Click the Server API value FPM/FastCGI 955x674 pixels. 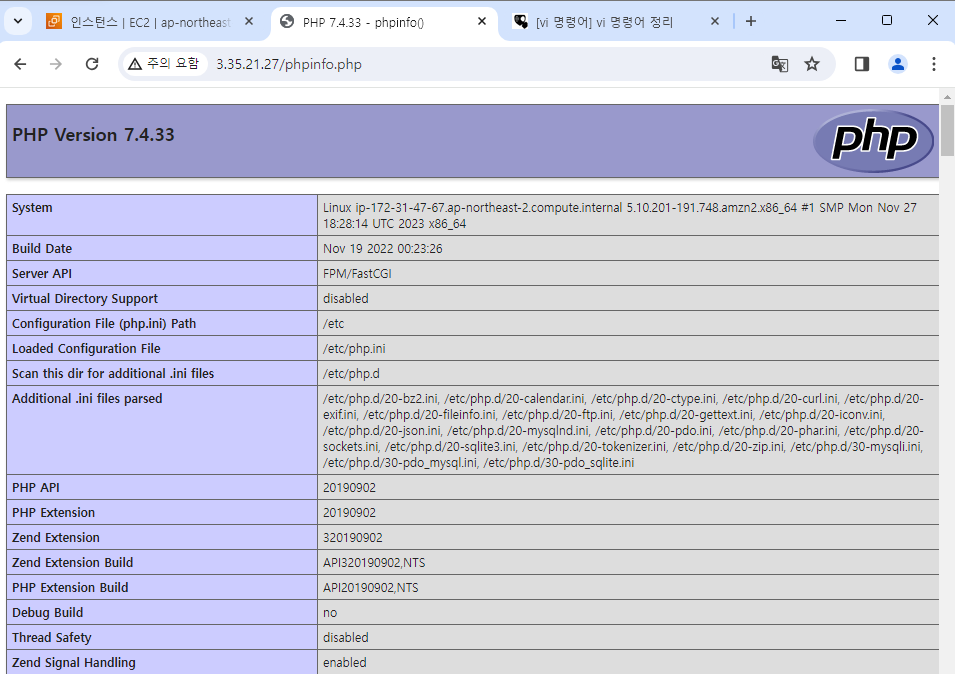point(357,273)
